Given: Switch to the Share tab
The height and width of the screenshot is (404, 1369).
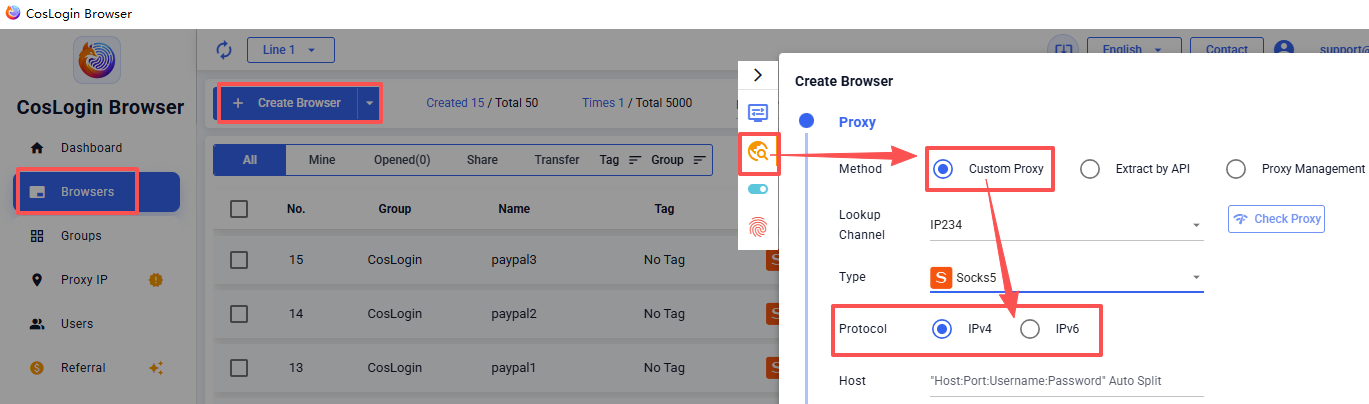Looking at the screenshot, I should click(482, 160).
